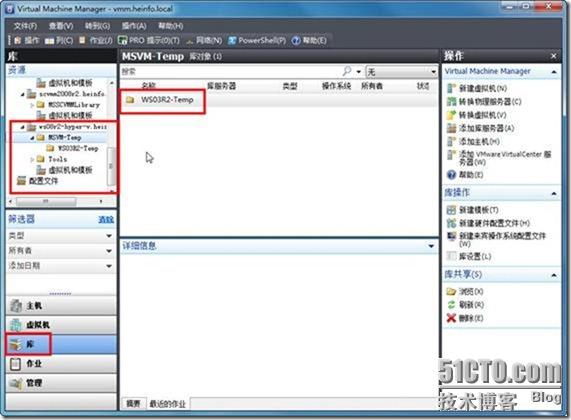The width and height of the screenshot is (571, 420).
Task: Collapse the MSVM-Temp tree node arrow
Action: point(32,138)
